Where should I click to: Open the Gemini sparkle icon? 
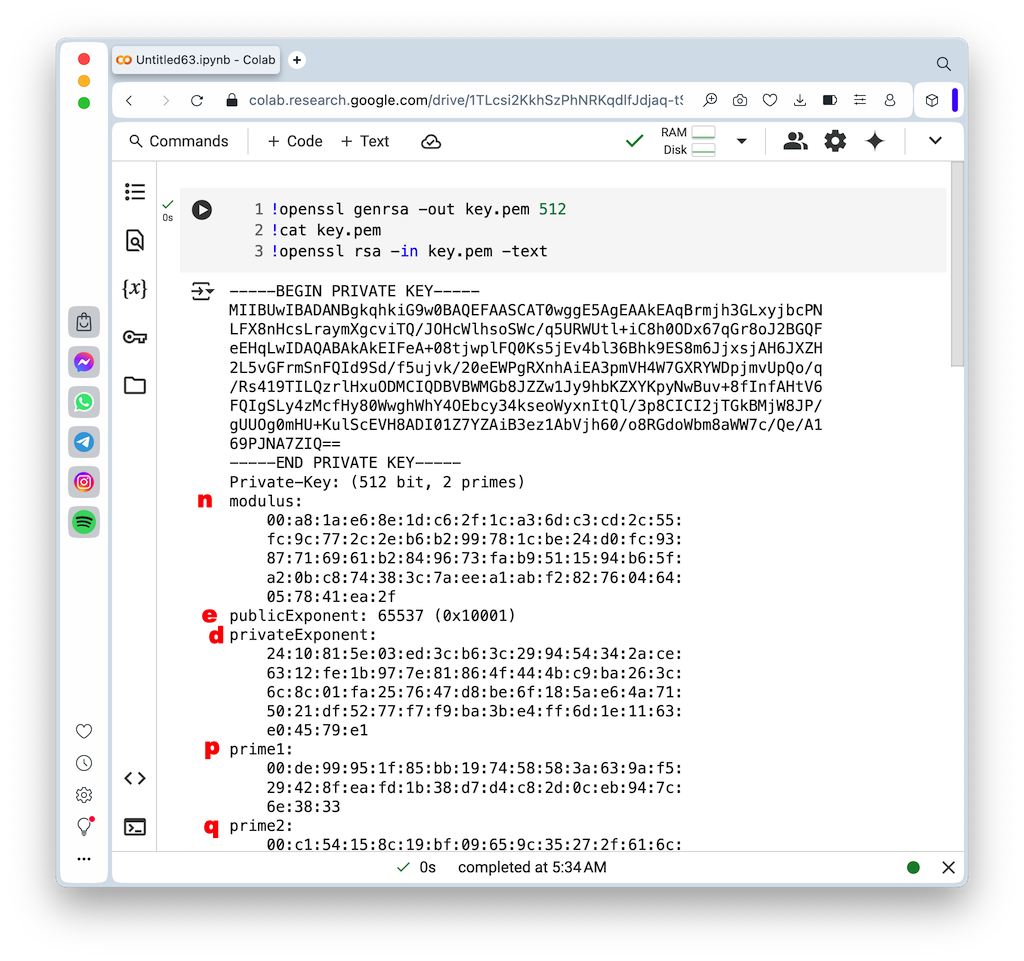tap(875, 141)
